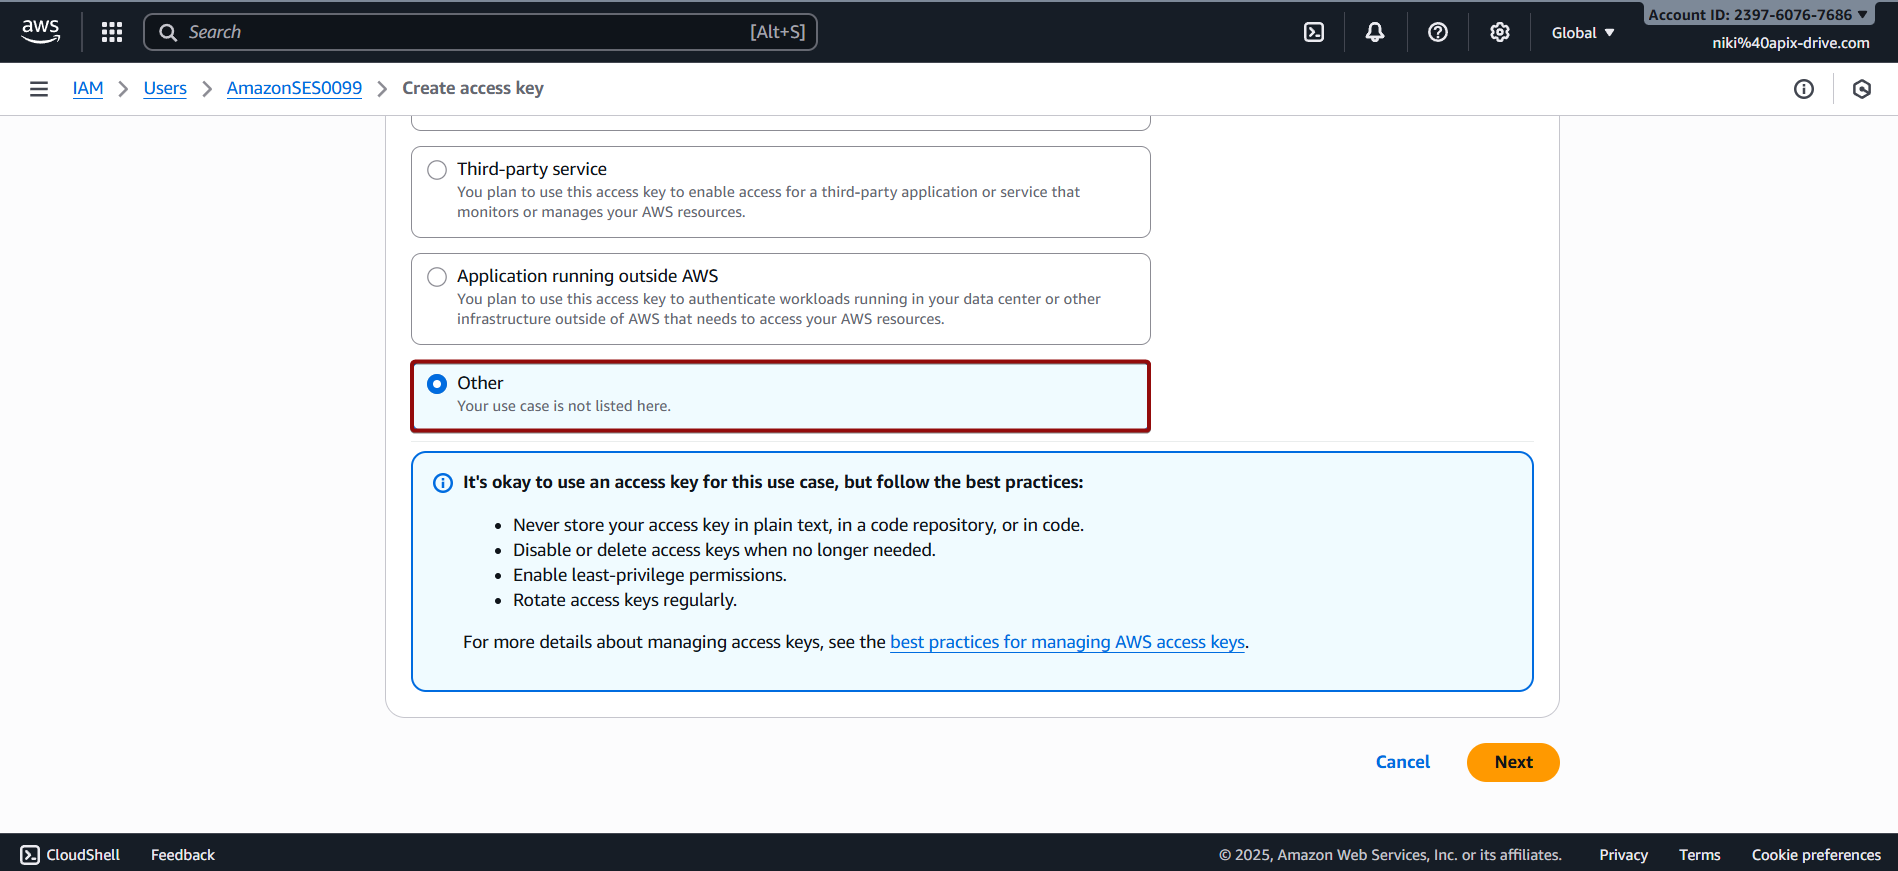Click the AWS logo home icon

click(40, 31)
